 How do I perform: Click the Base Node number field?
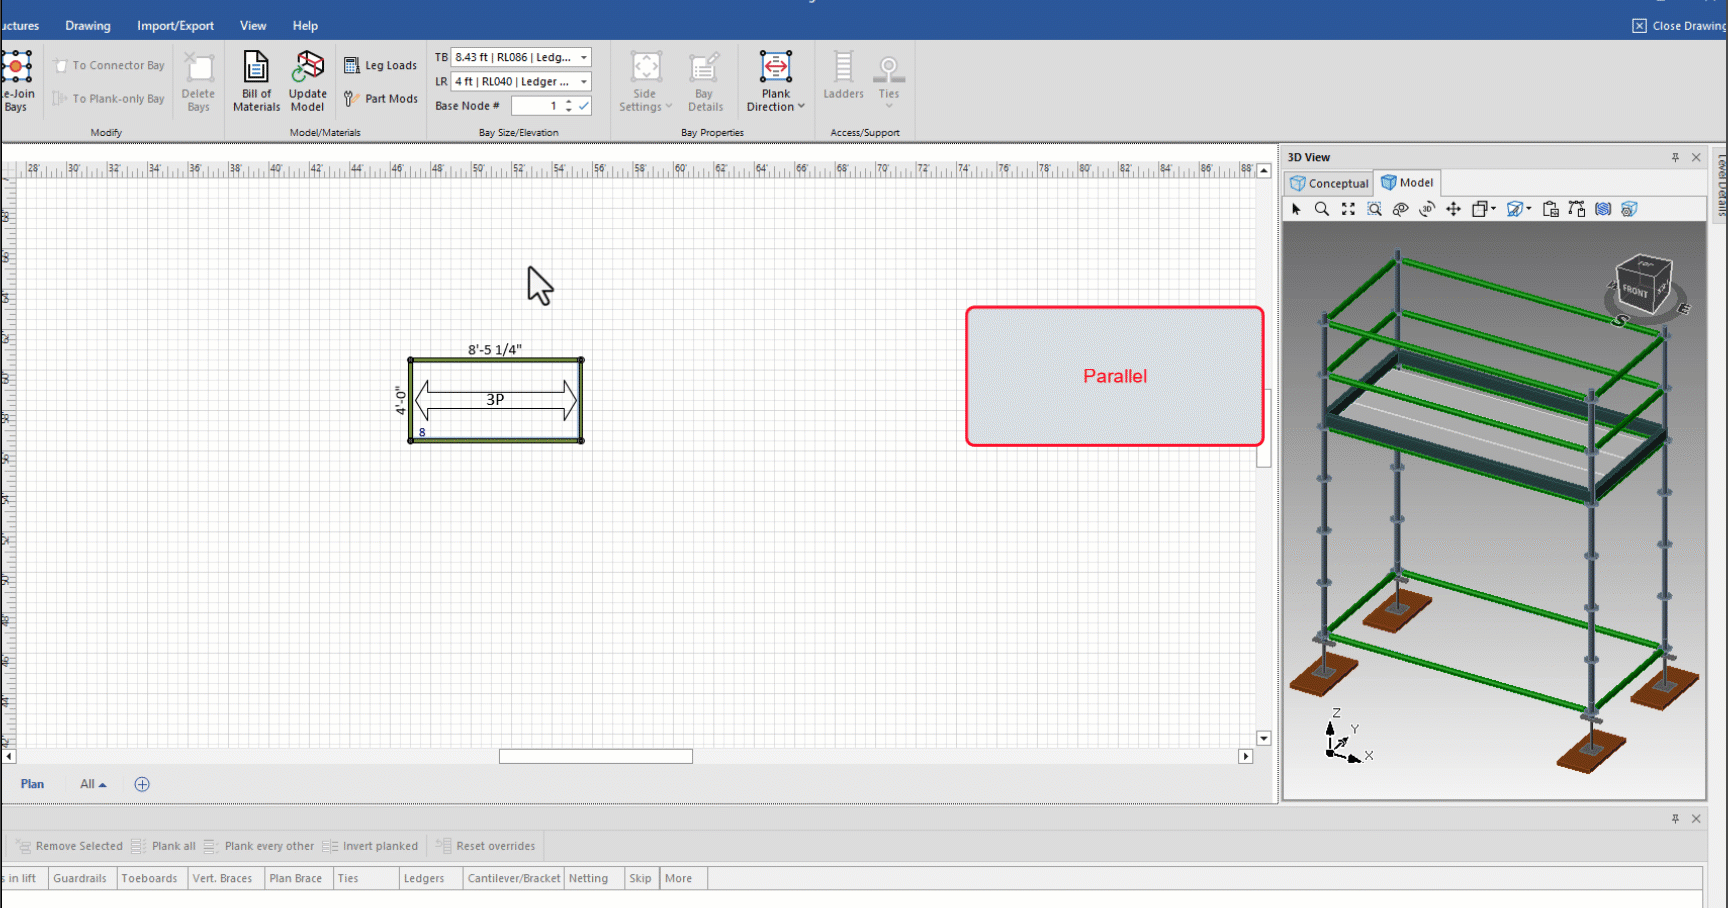pyautogui.click(x=536, y=106)
